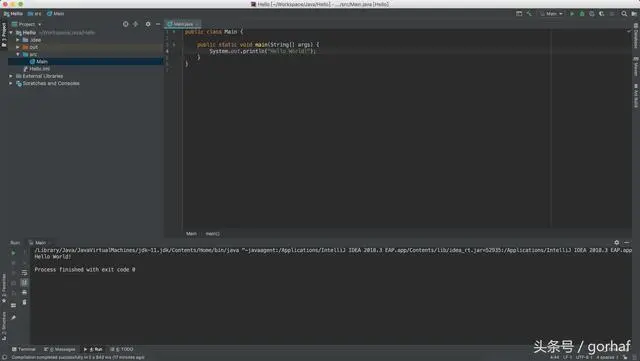
Task: Clear all console output trash icon
Action: [x=24, y=302]
